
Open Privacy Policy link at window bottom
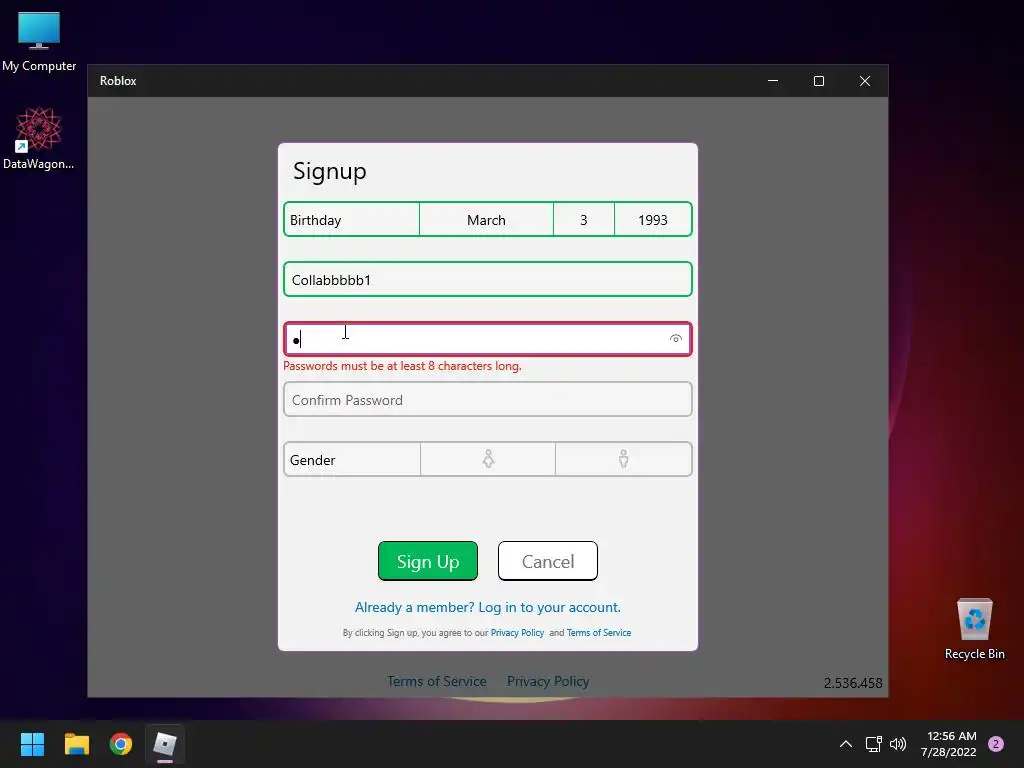point(548,681)
